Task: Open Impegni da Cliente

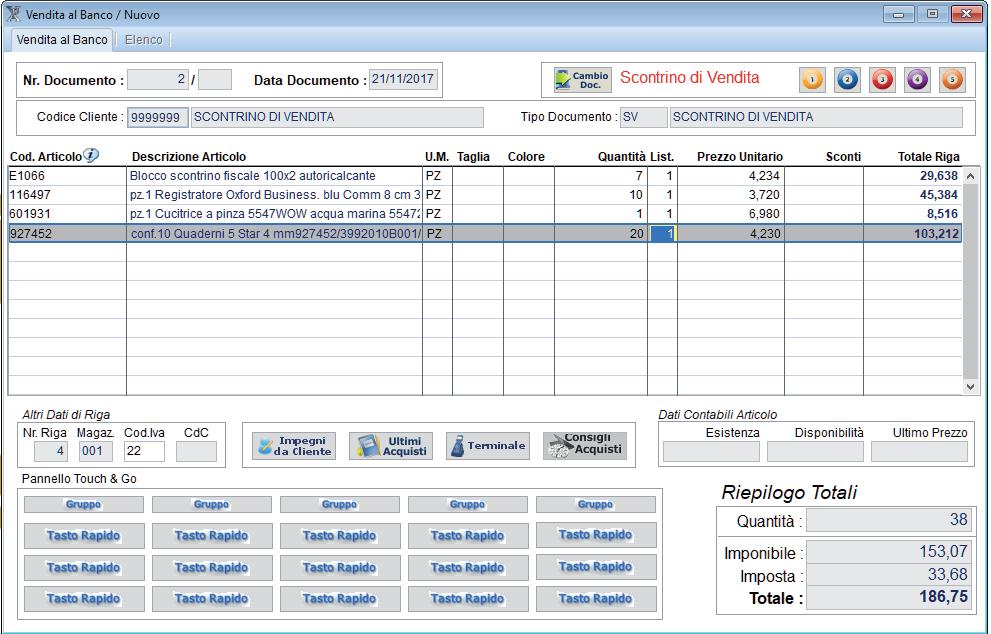Action: click(294, 446)
